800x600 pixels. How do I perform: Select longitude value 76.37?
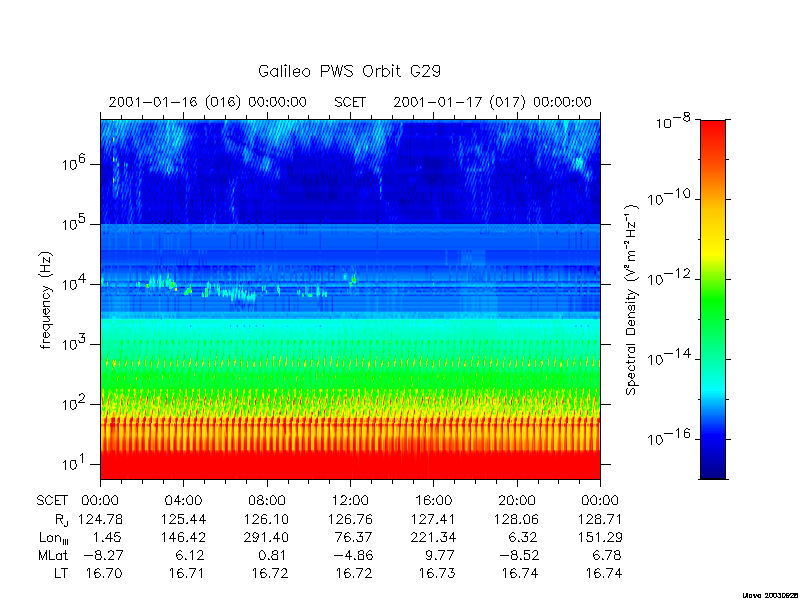[x=354, y=537]
